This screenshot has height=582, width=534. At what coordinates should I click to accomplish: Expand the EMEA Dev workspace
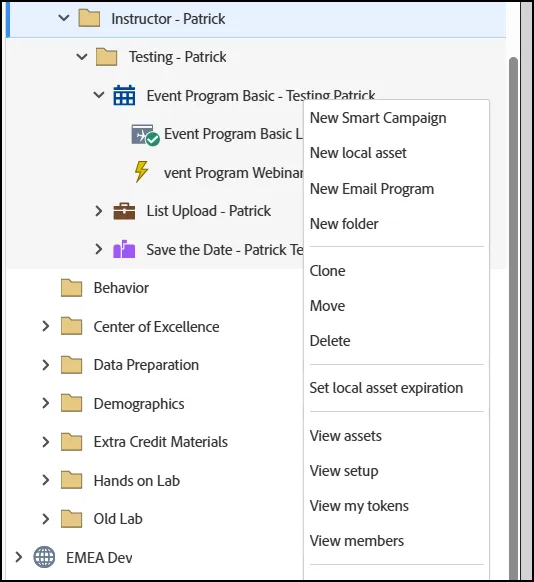[x=19, y=557]
